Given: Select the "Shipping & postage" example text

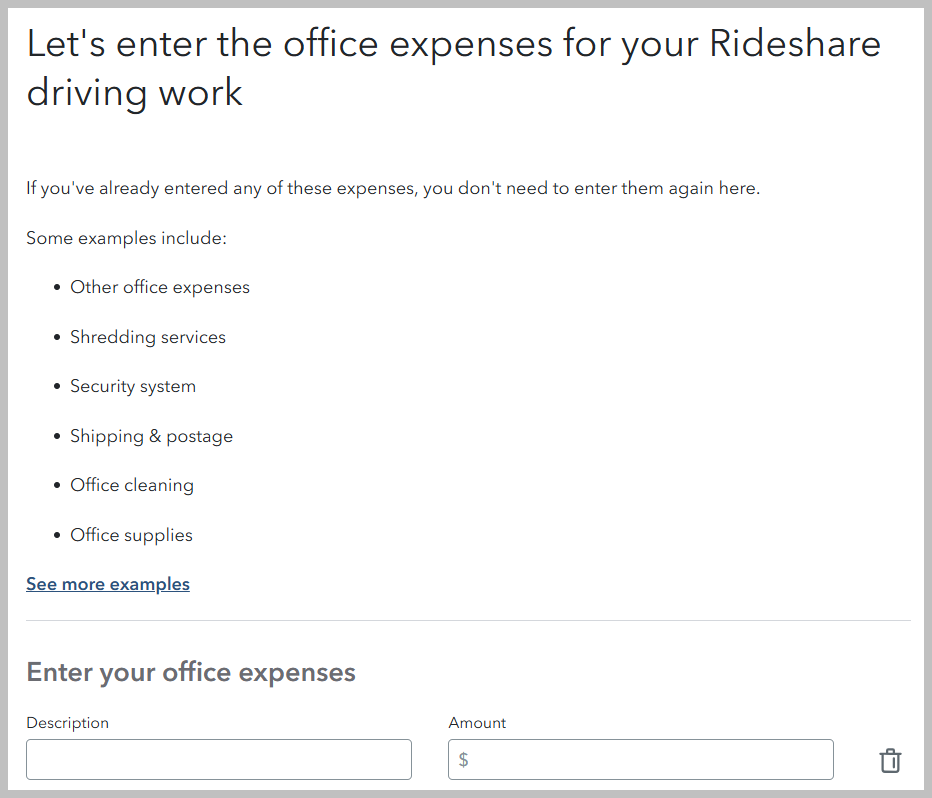Looking at the screenshot, I should 151,436.
